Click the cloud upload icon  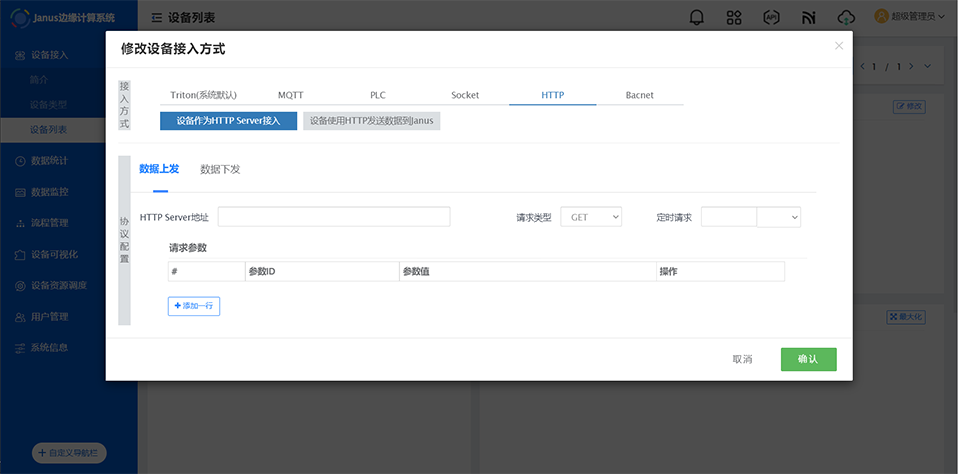847,17
